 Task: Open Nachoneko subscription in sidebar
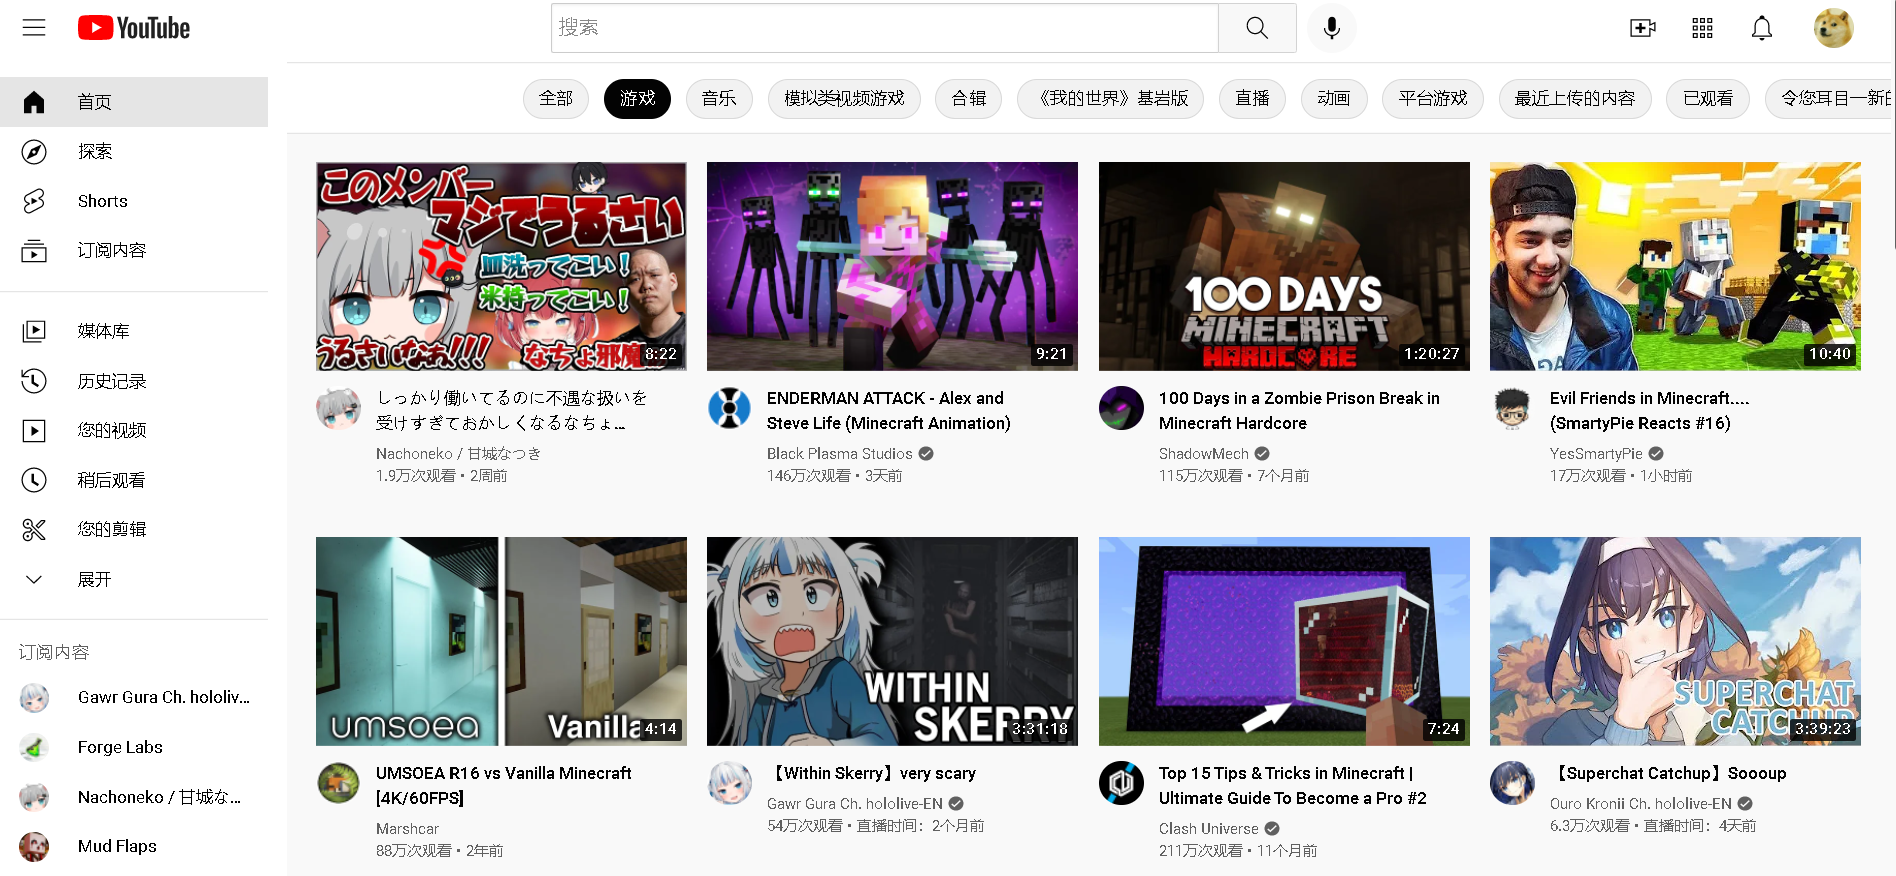134,797
